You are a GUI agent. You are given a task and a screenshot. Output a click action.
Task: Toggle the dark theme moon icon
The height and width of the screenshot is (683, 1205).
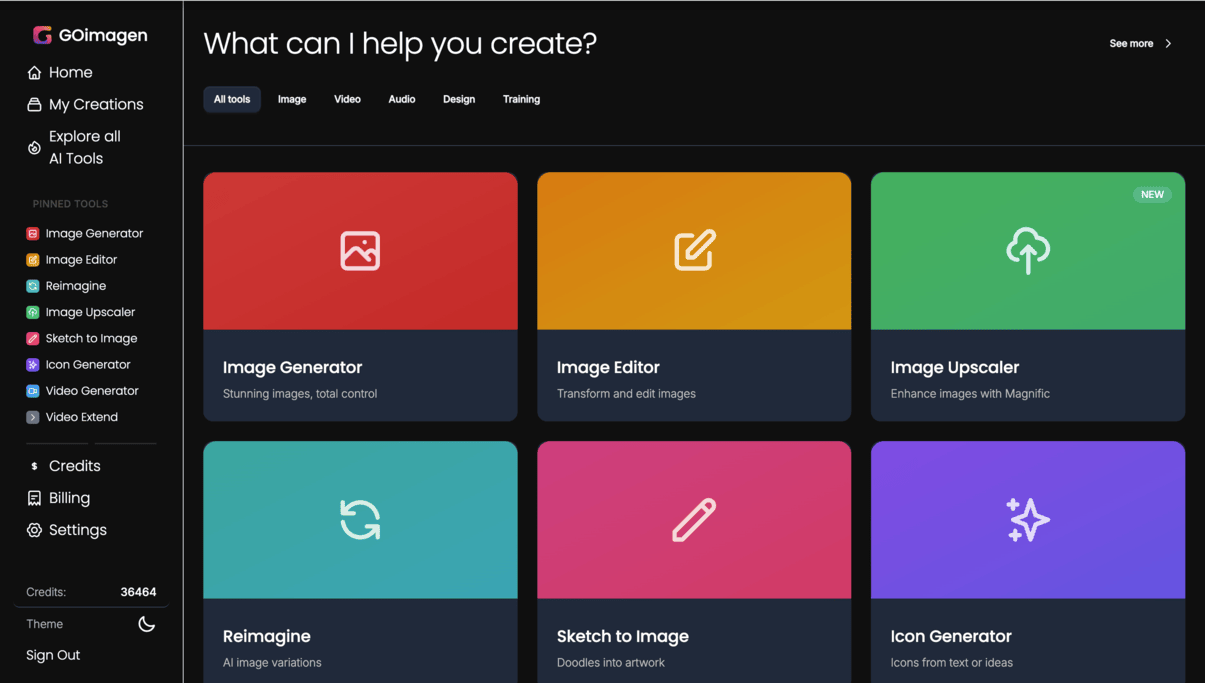pyautogui.click(x=146, y=624)
